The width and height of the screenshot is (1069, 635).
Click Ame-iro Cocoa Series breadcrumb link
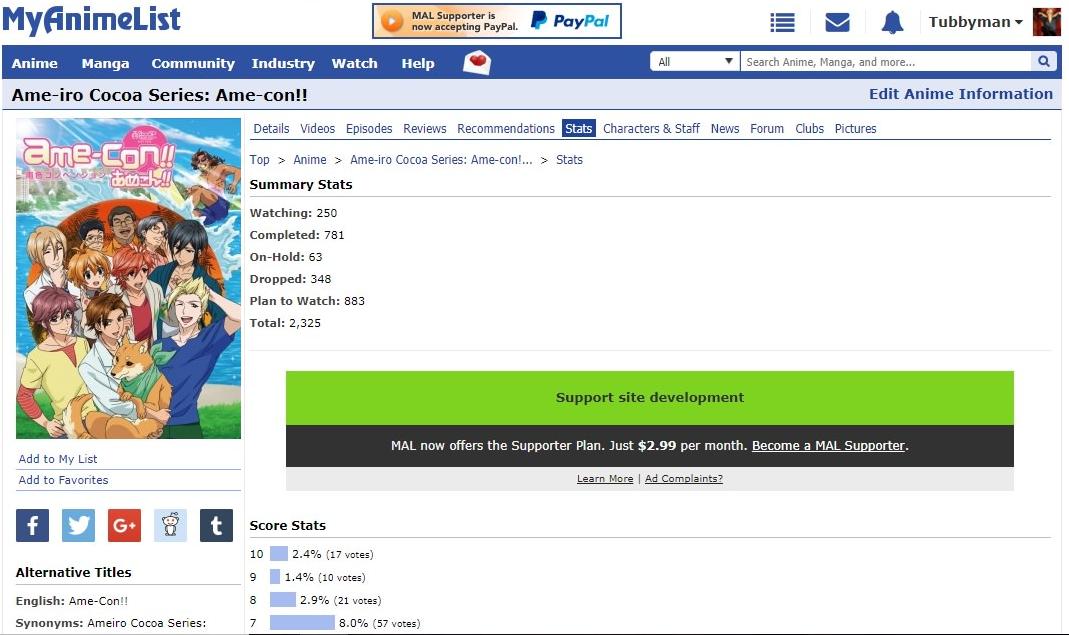pos(441,160)
